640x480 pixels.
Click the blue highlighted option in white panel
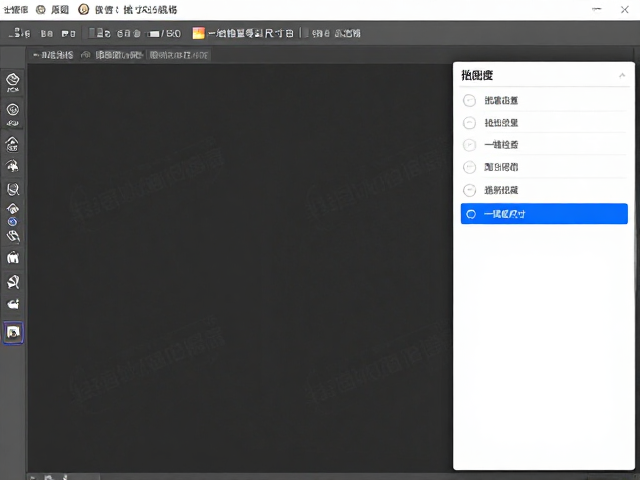point(544,214)
